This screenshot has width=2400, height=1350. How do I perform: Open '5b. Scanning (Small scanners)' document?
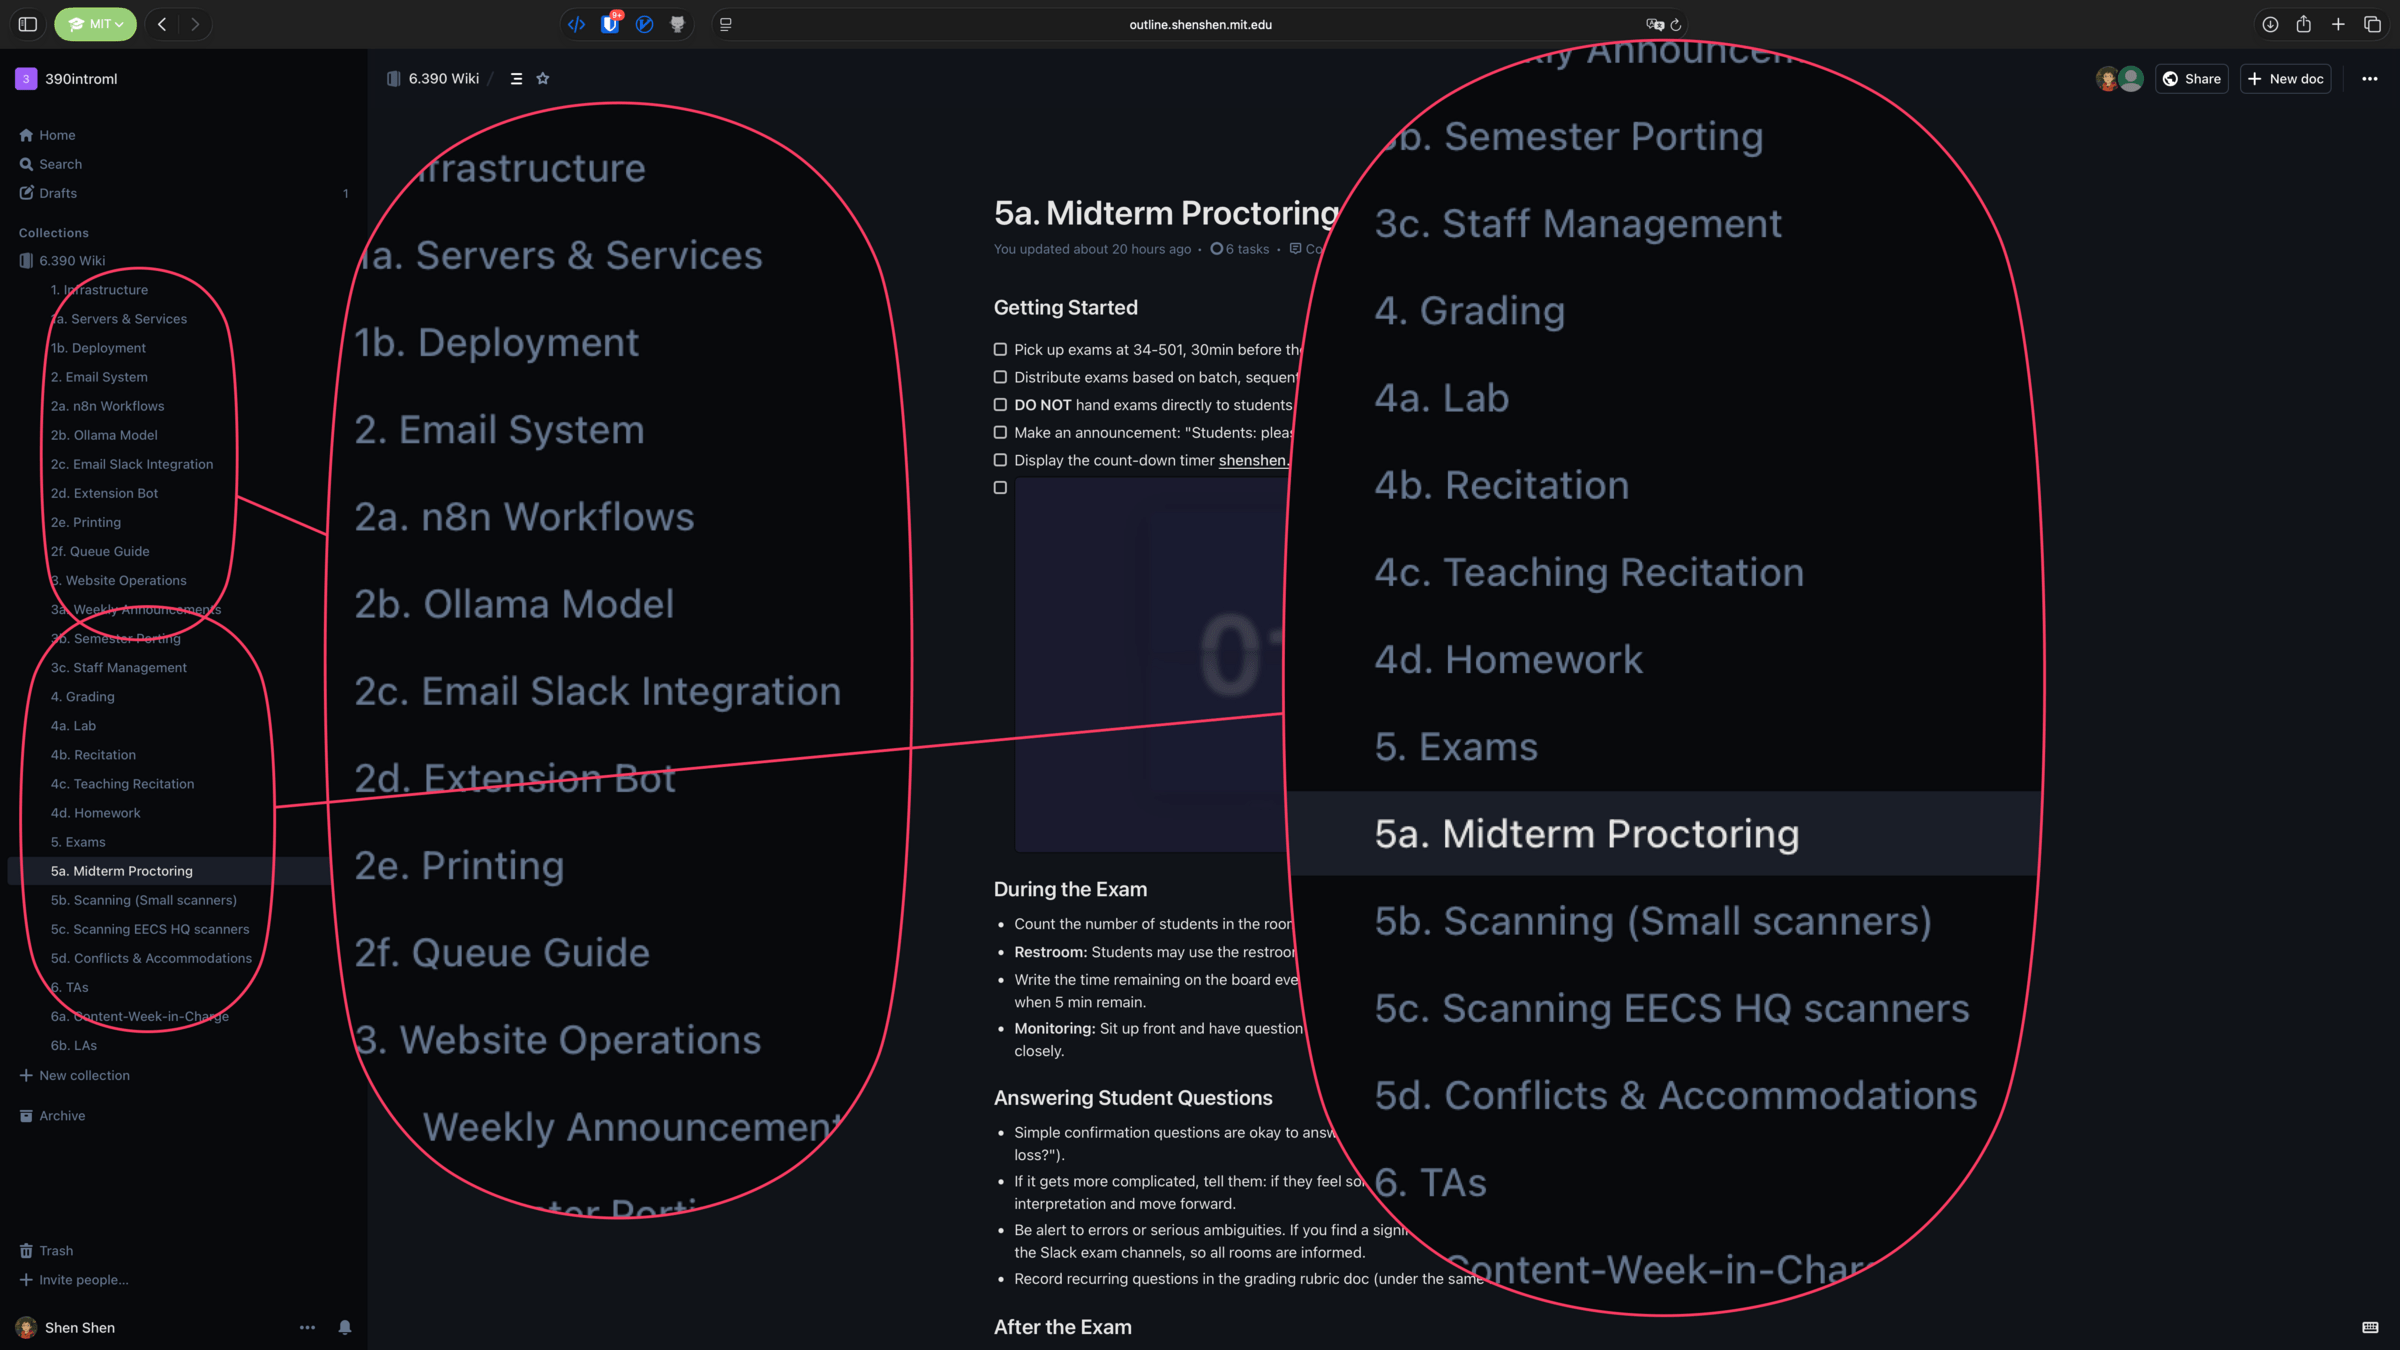[x=143, y=900]
